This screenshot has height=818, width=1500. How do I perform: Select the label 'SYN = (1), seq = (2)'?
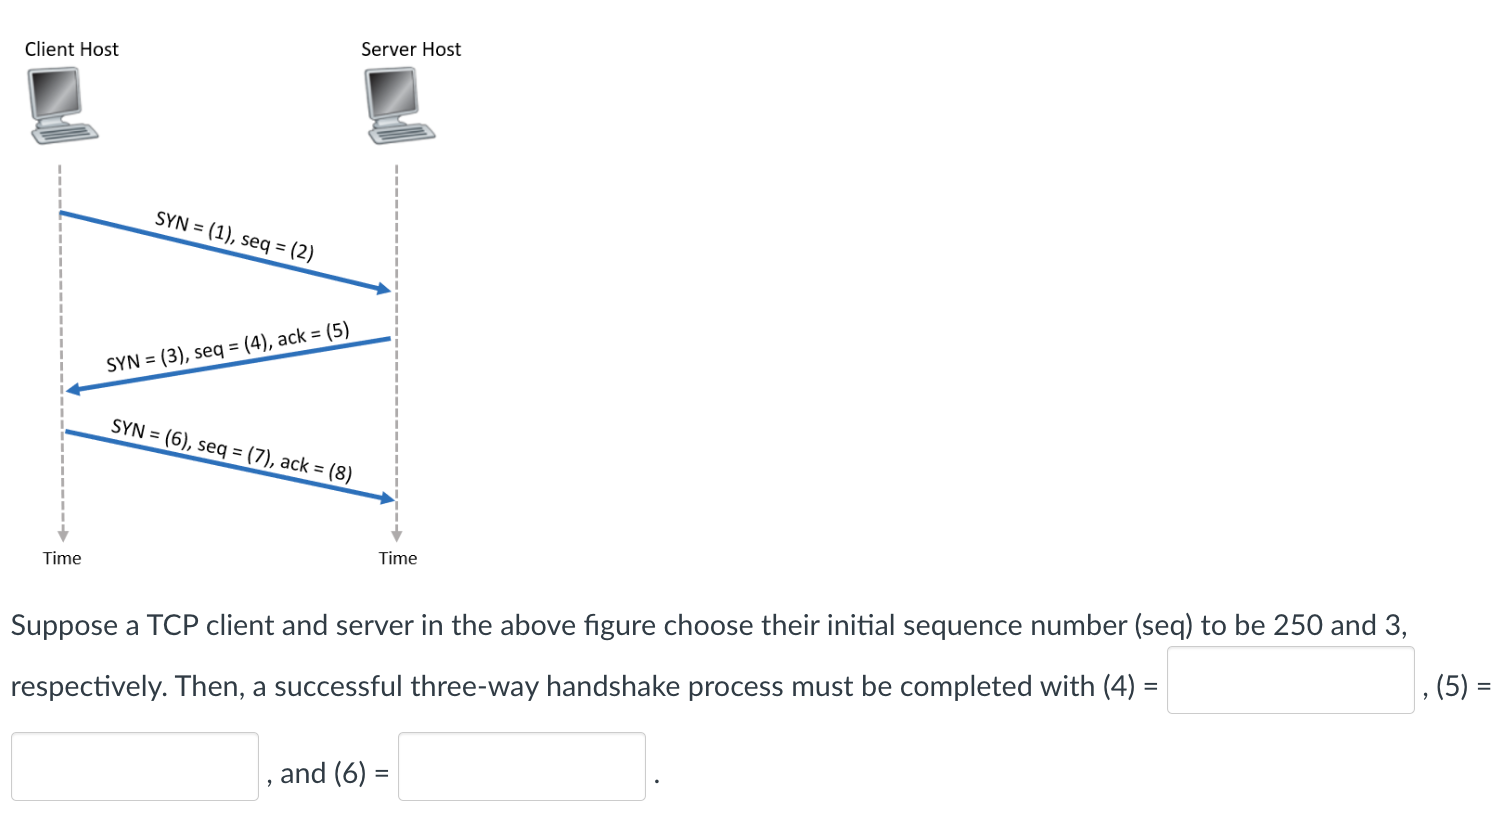[234, 235]
